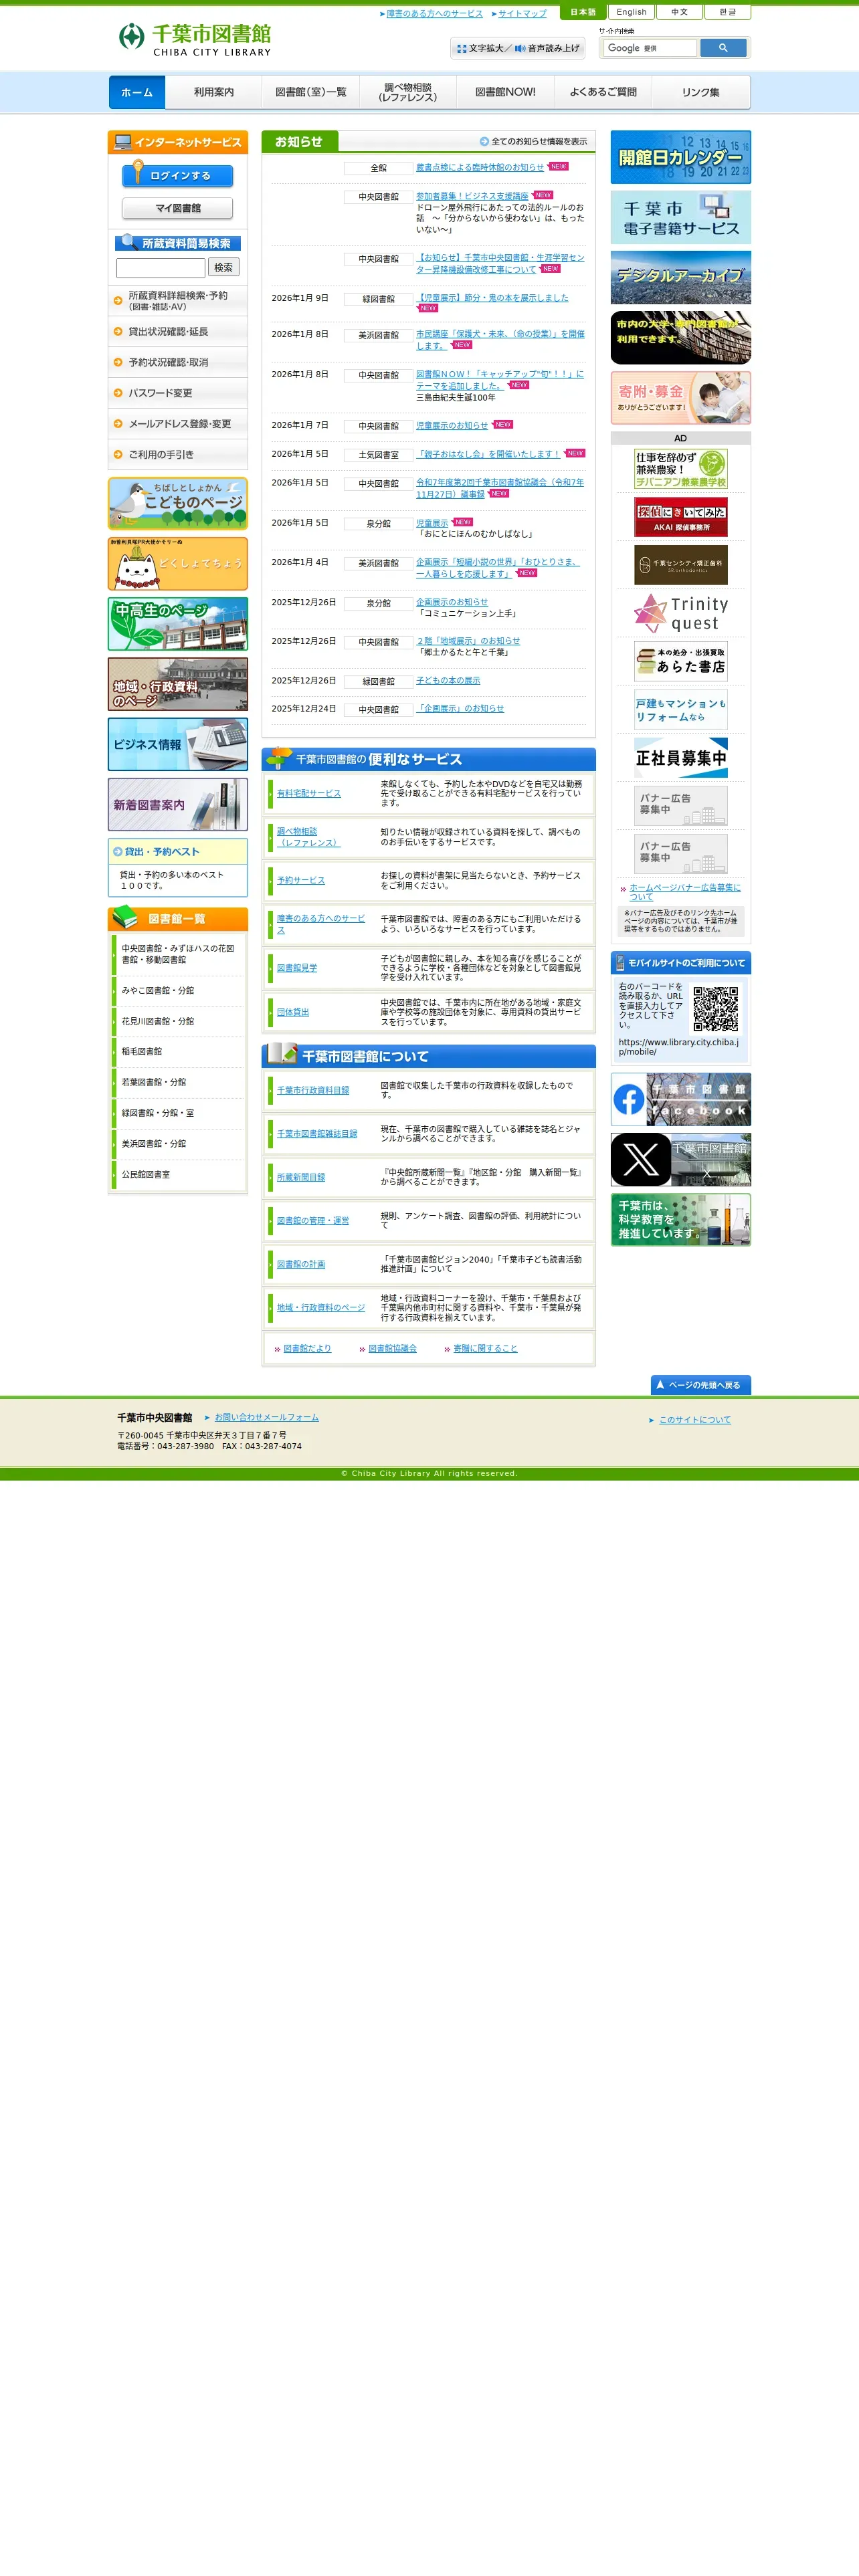The image size is (859, 2576).
Task: Open the 科学教育を推進 banner
Action: click(680, 1219)
